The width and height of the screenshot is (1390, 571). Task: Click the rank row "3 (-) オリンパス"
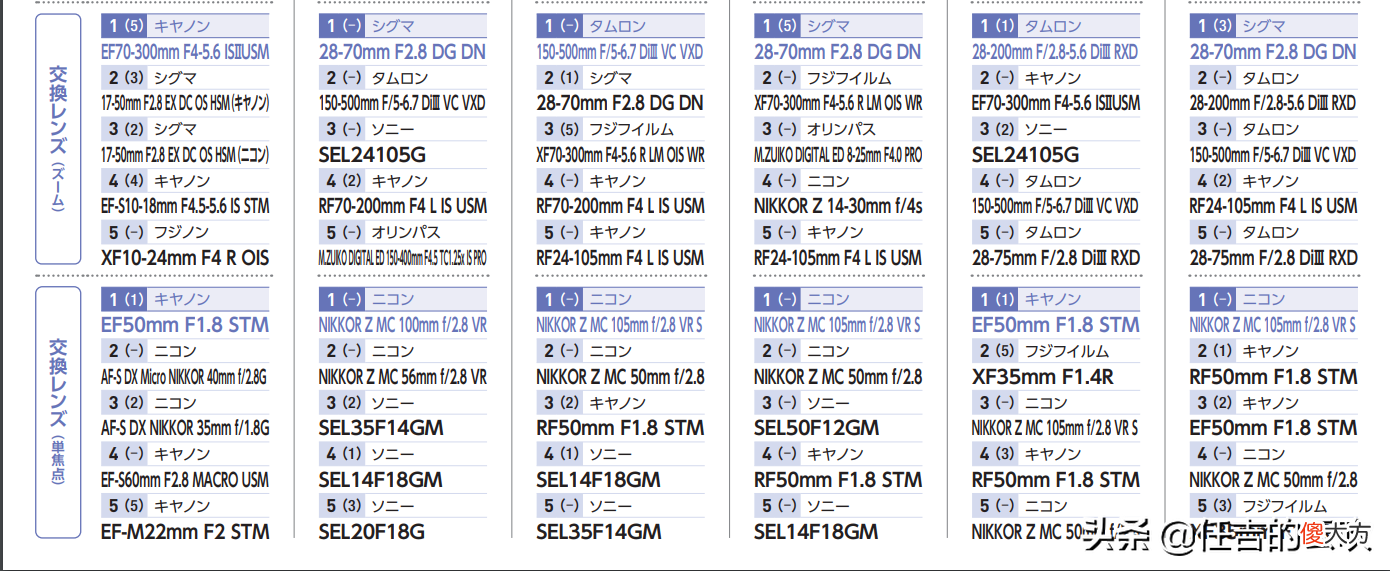(838, 129)
